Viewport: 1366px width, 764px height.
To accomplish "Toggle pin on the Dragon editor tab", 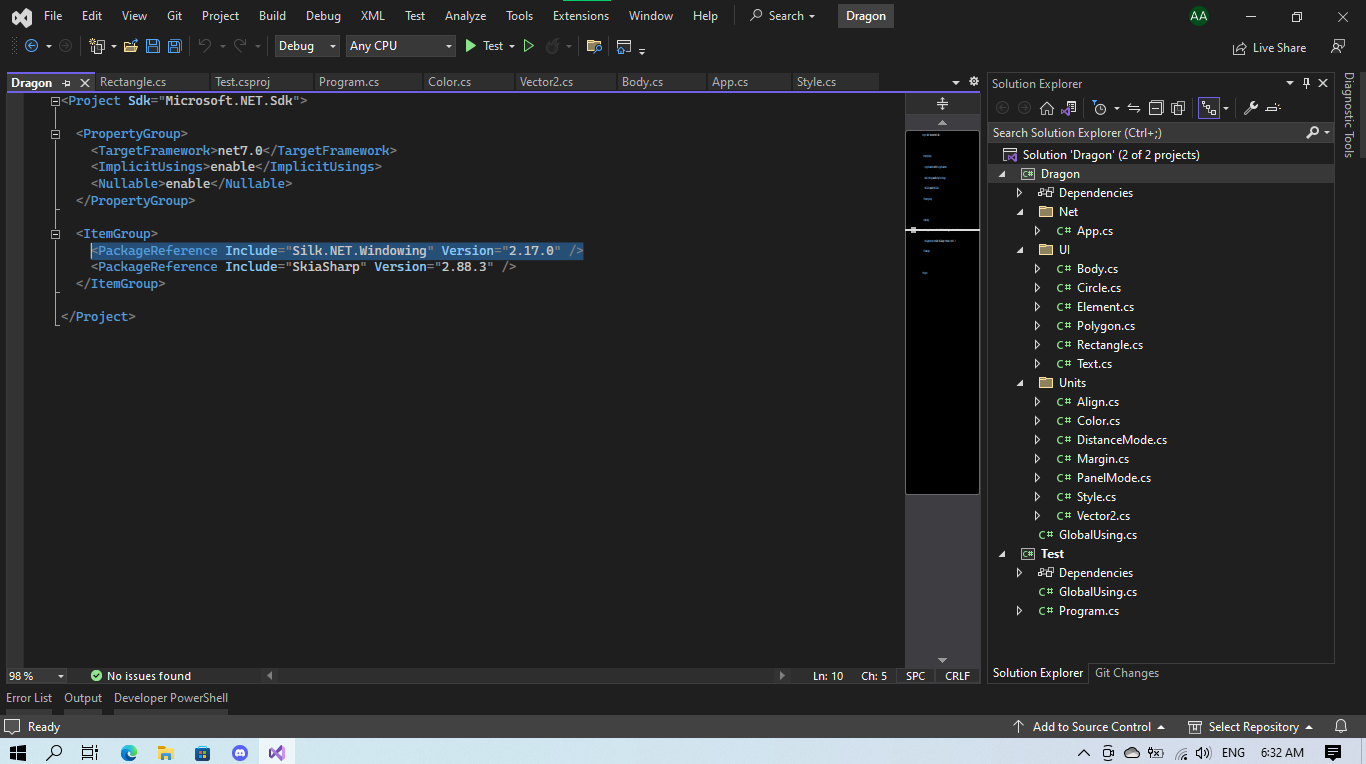I will click(x=67, y=83).
